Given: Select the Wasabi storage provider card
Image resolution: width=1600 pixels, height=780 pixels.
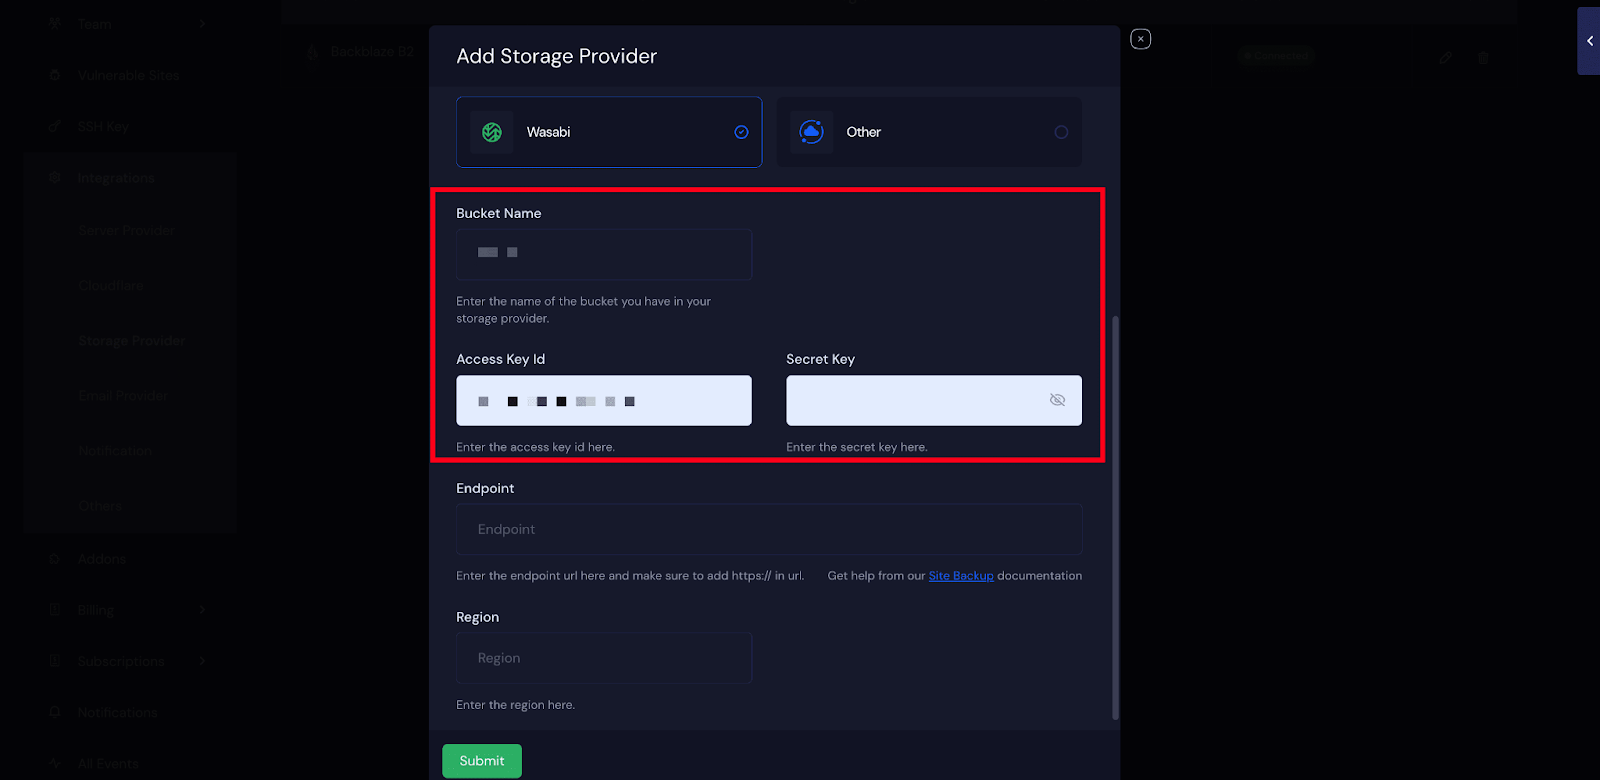Looking at the screenshot, I should (x=609, y=132).
